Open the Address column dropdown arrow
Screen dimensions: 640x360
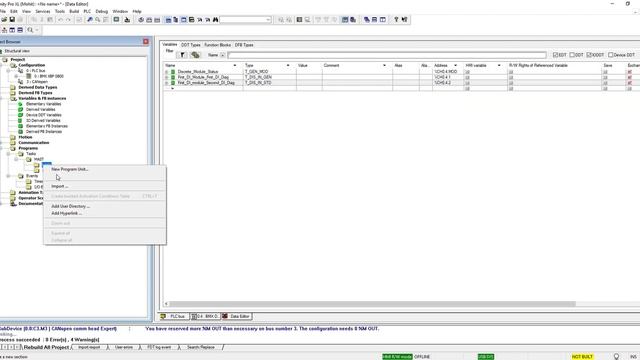coord(456,65)
